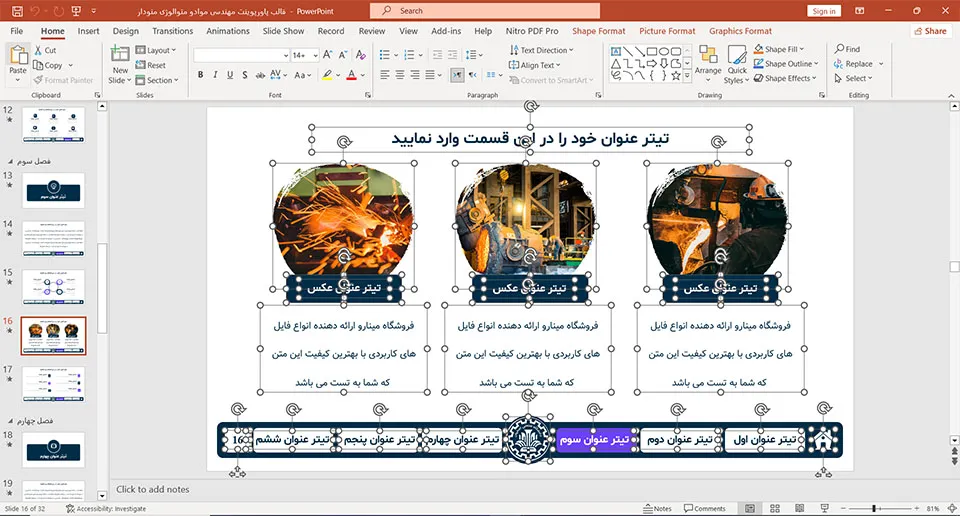
Task: Click the bullets list icon
Action: [x=384, y=55]
